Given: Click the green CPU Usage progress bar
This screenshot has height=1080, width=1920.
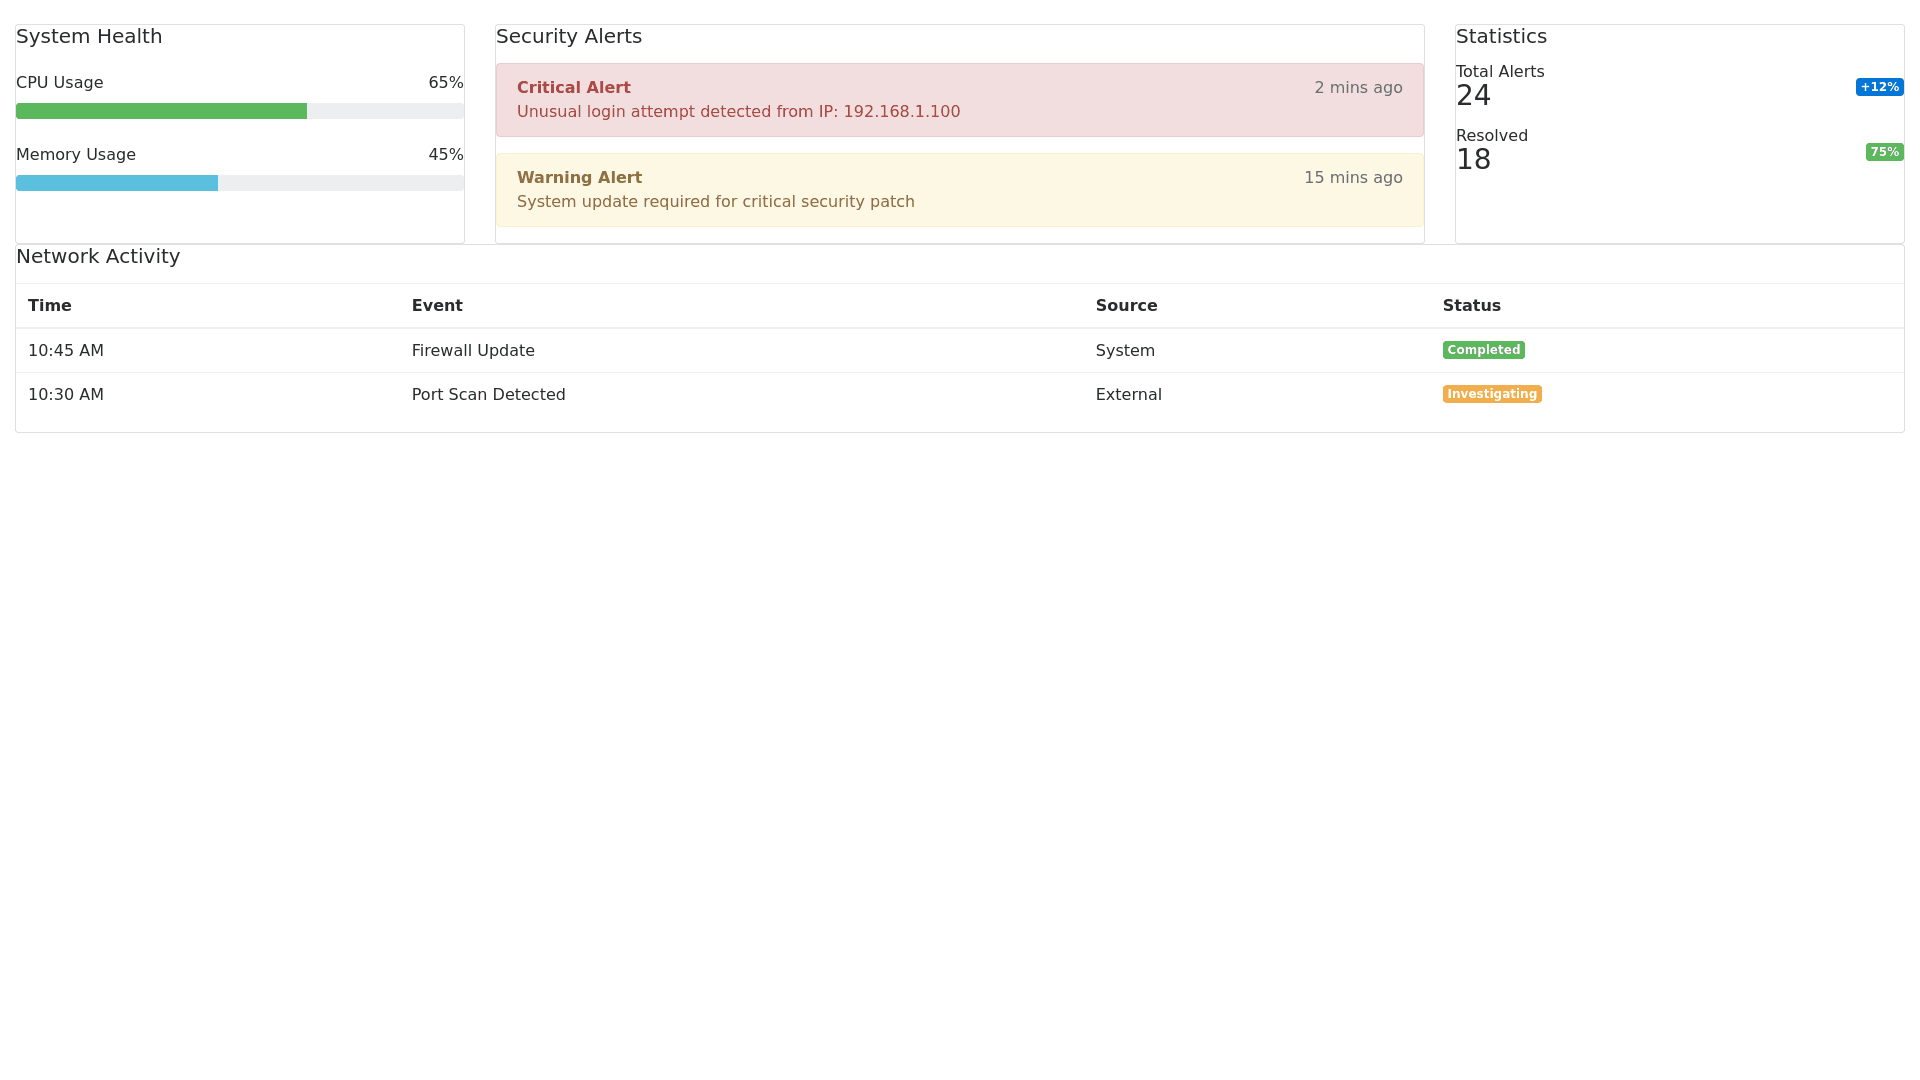Looking at the screenshot, I should (161, 111).
